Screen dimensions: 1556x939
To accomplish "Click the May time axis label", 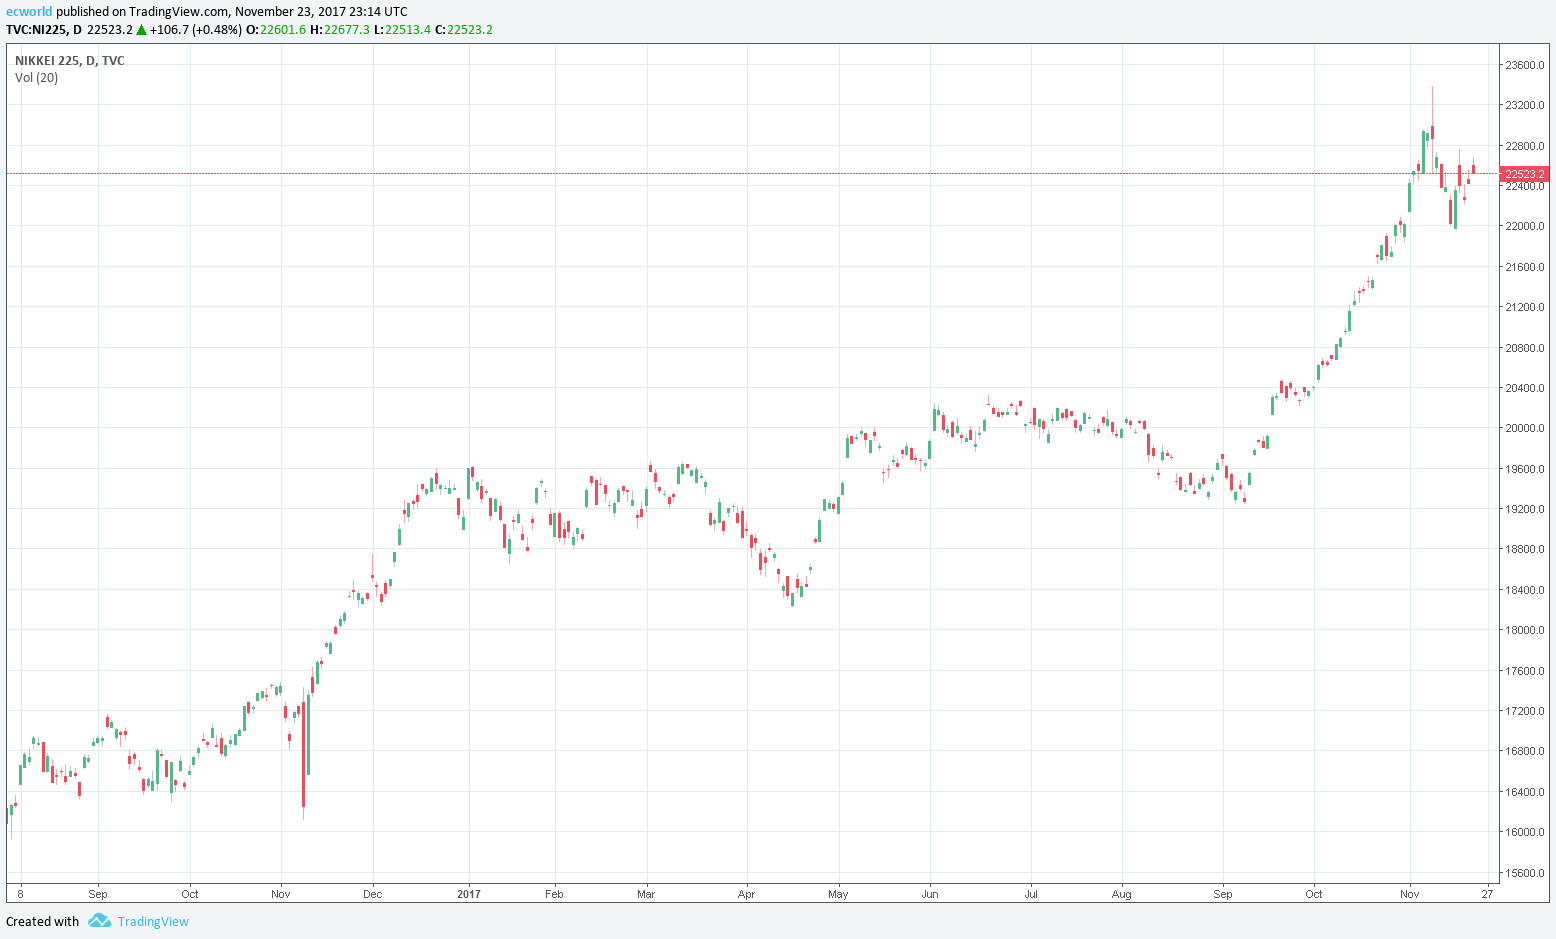I will (x=838, y=894).
